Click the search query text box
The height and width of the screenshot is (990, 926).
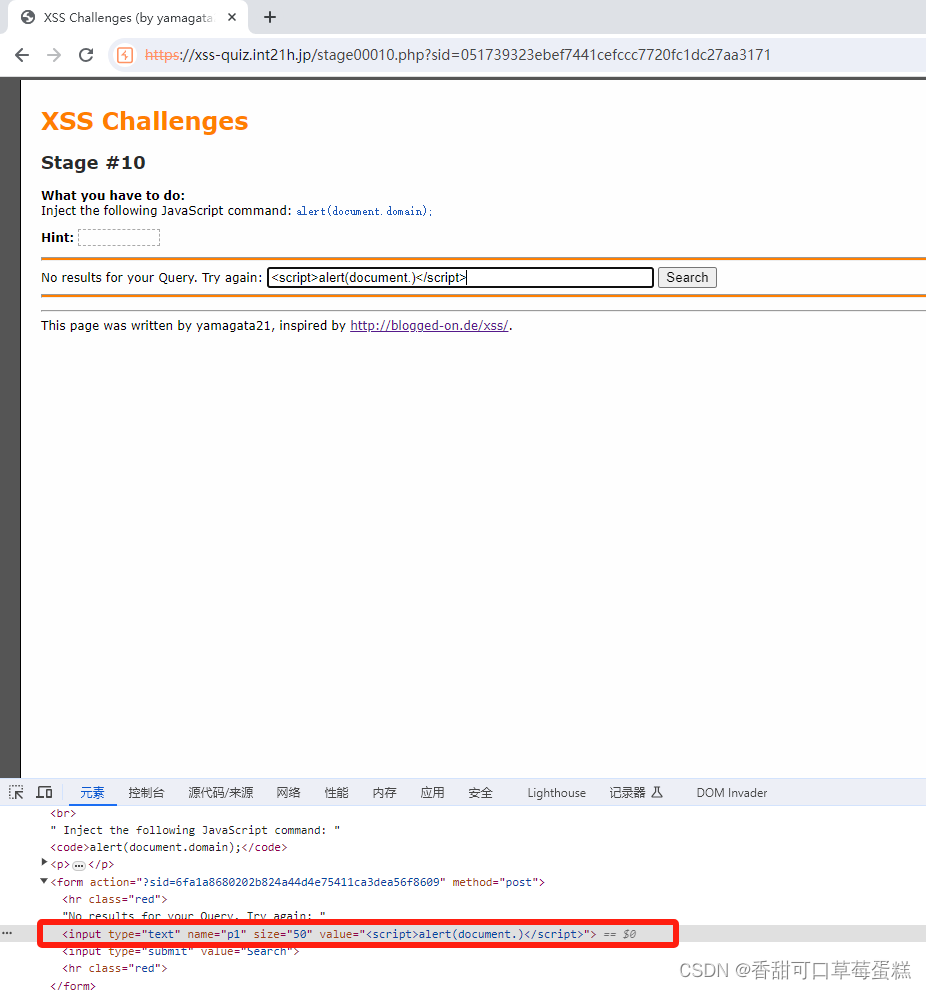tap(459, 277)
